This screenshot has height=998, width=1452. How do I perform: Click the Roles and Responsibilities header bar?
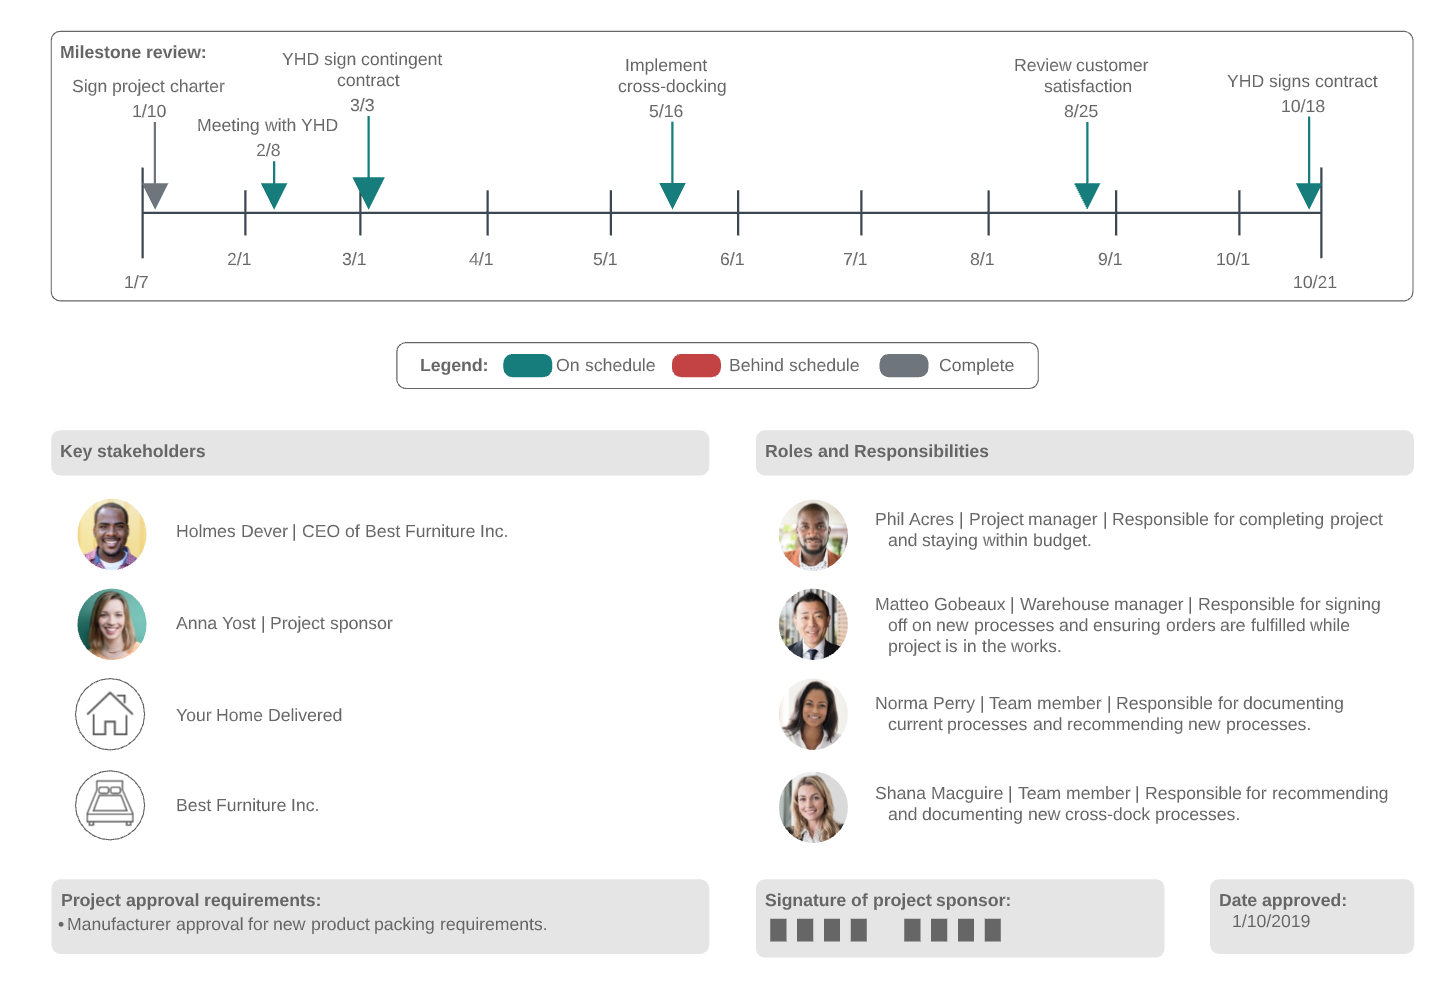click(x=1084, y=452)
